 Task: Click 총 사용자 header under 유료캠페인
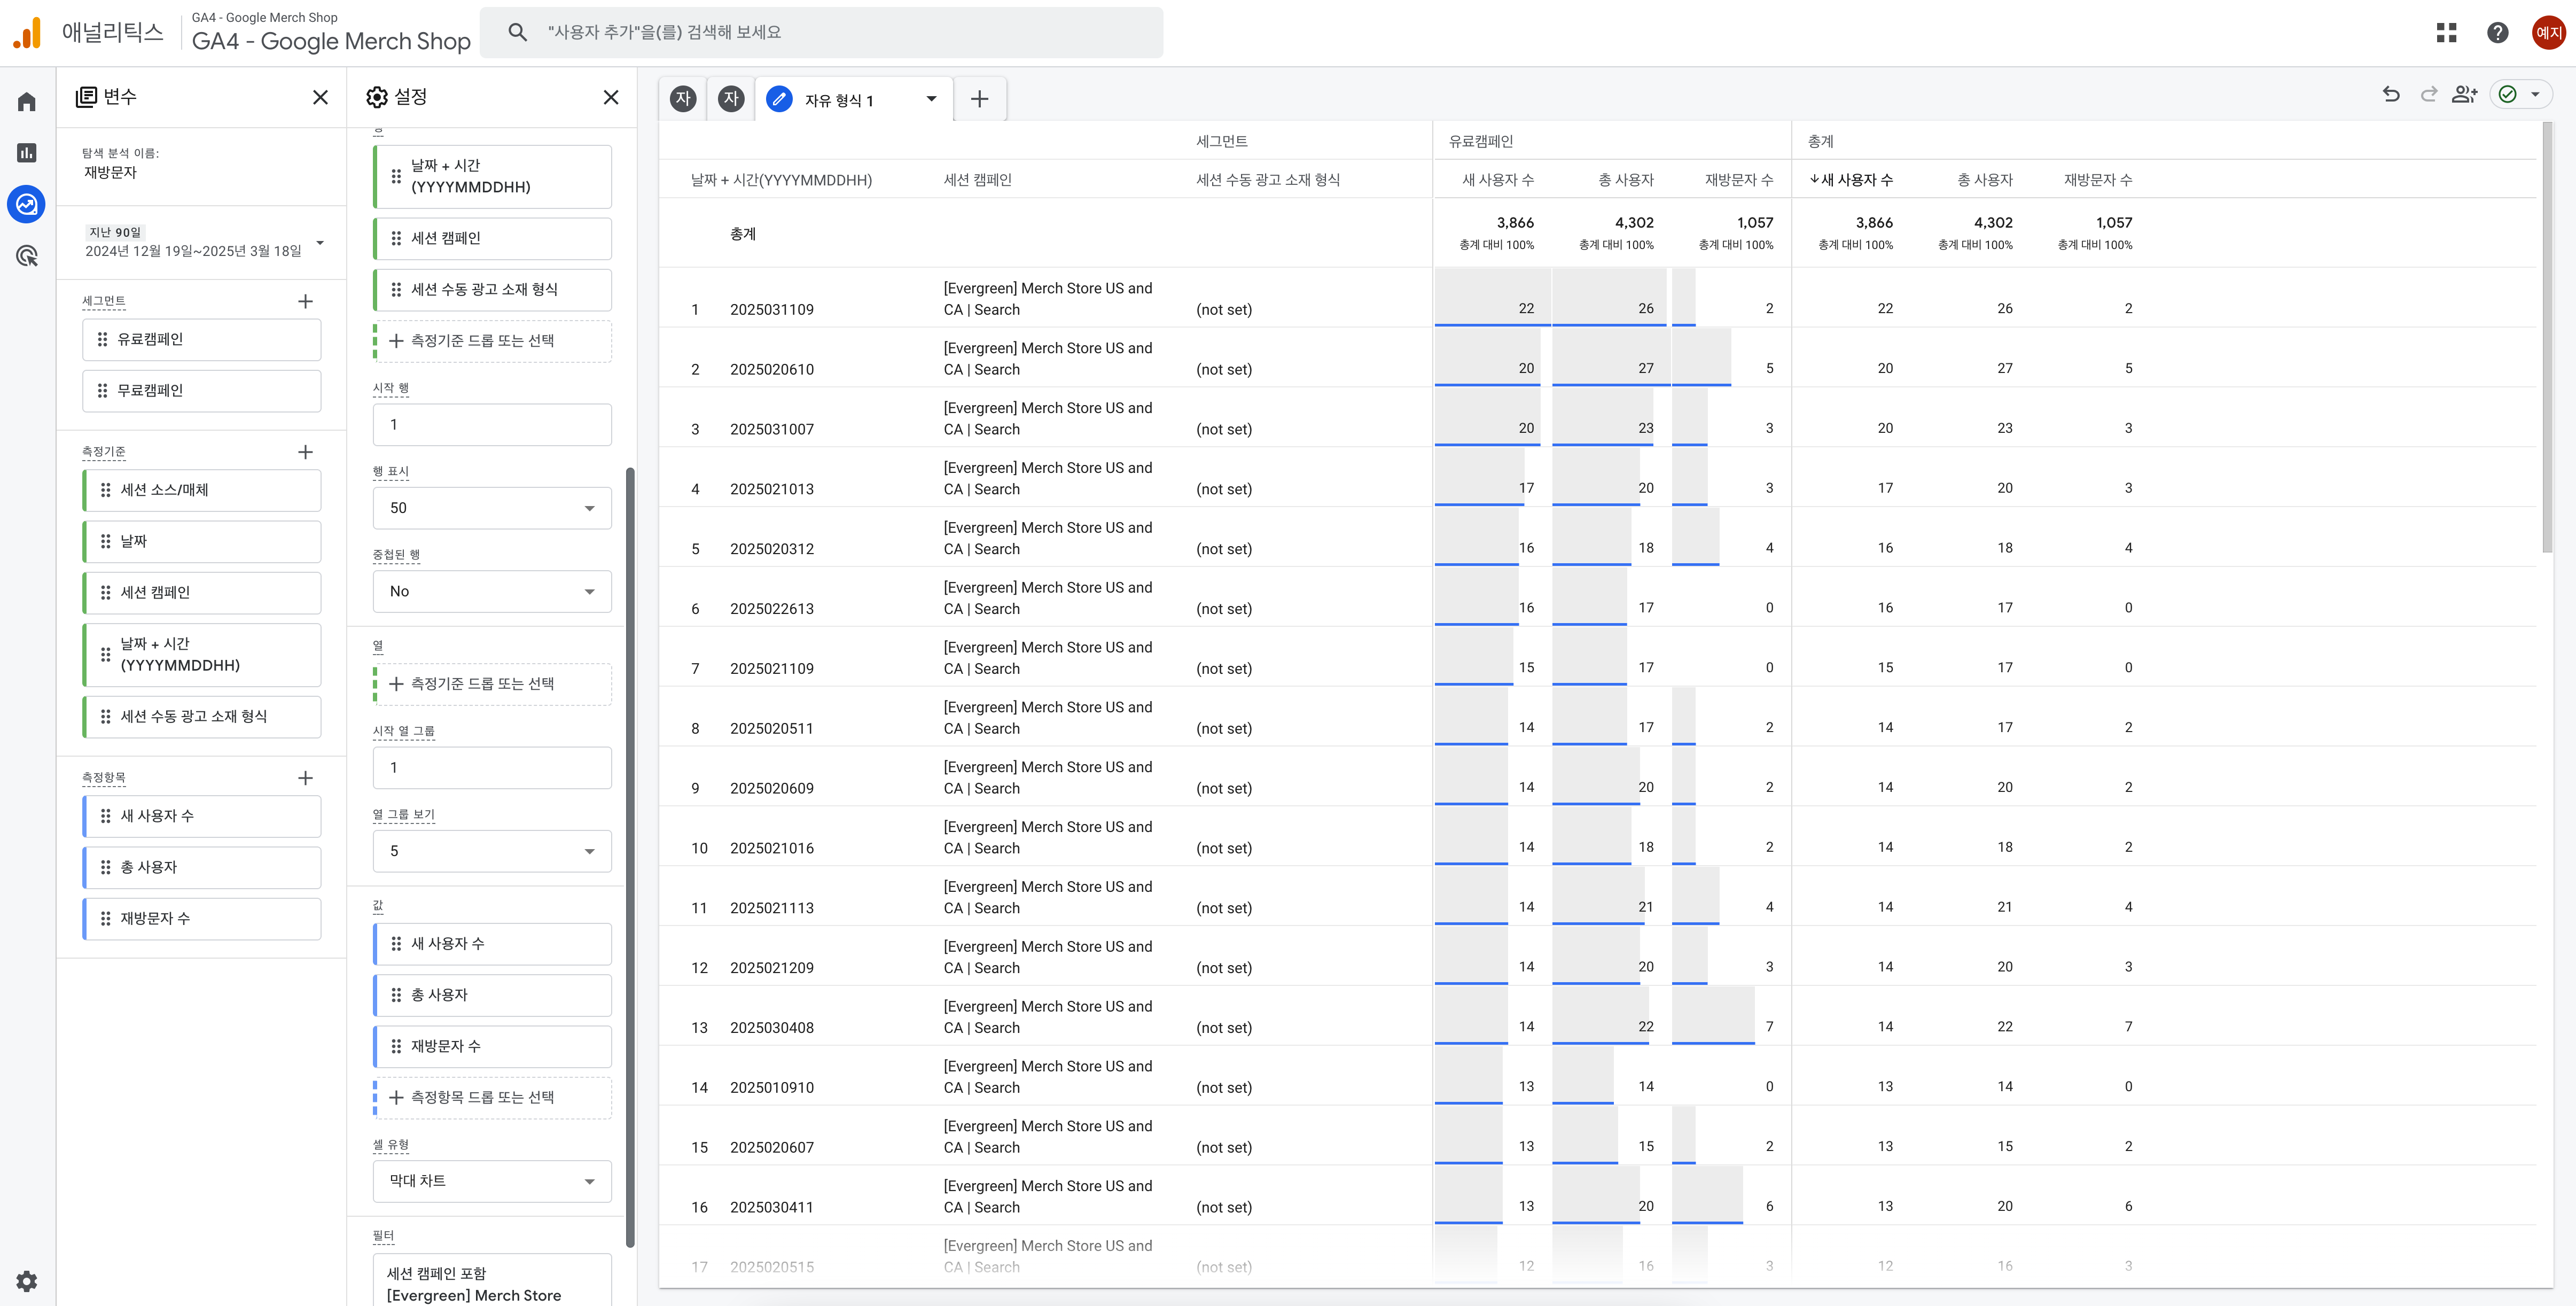click(1626, 180)
